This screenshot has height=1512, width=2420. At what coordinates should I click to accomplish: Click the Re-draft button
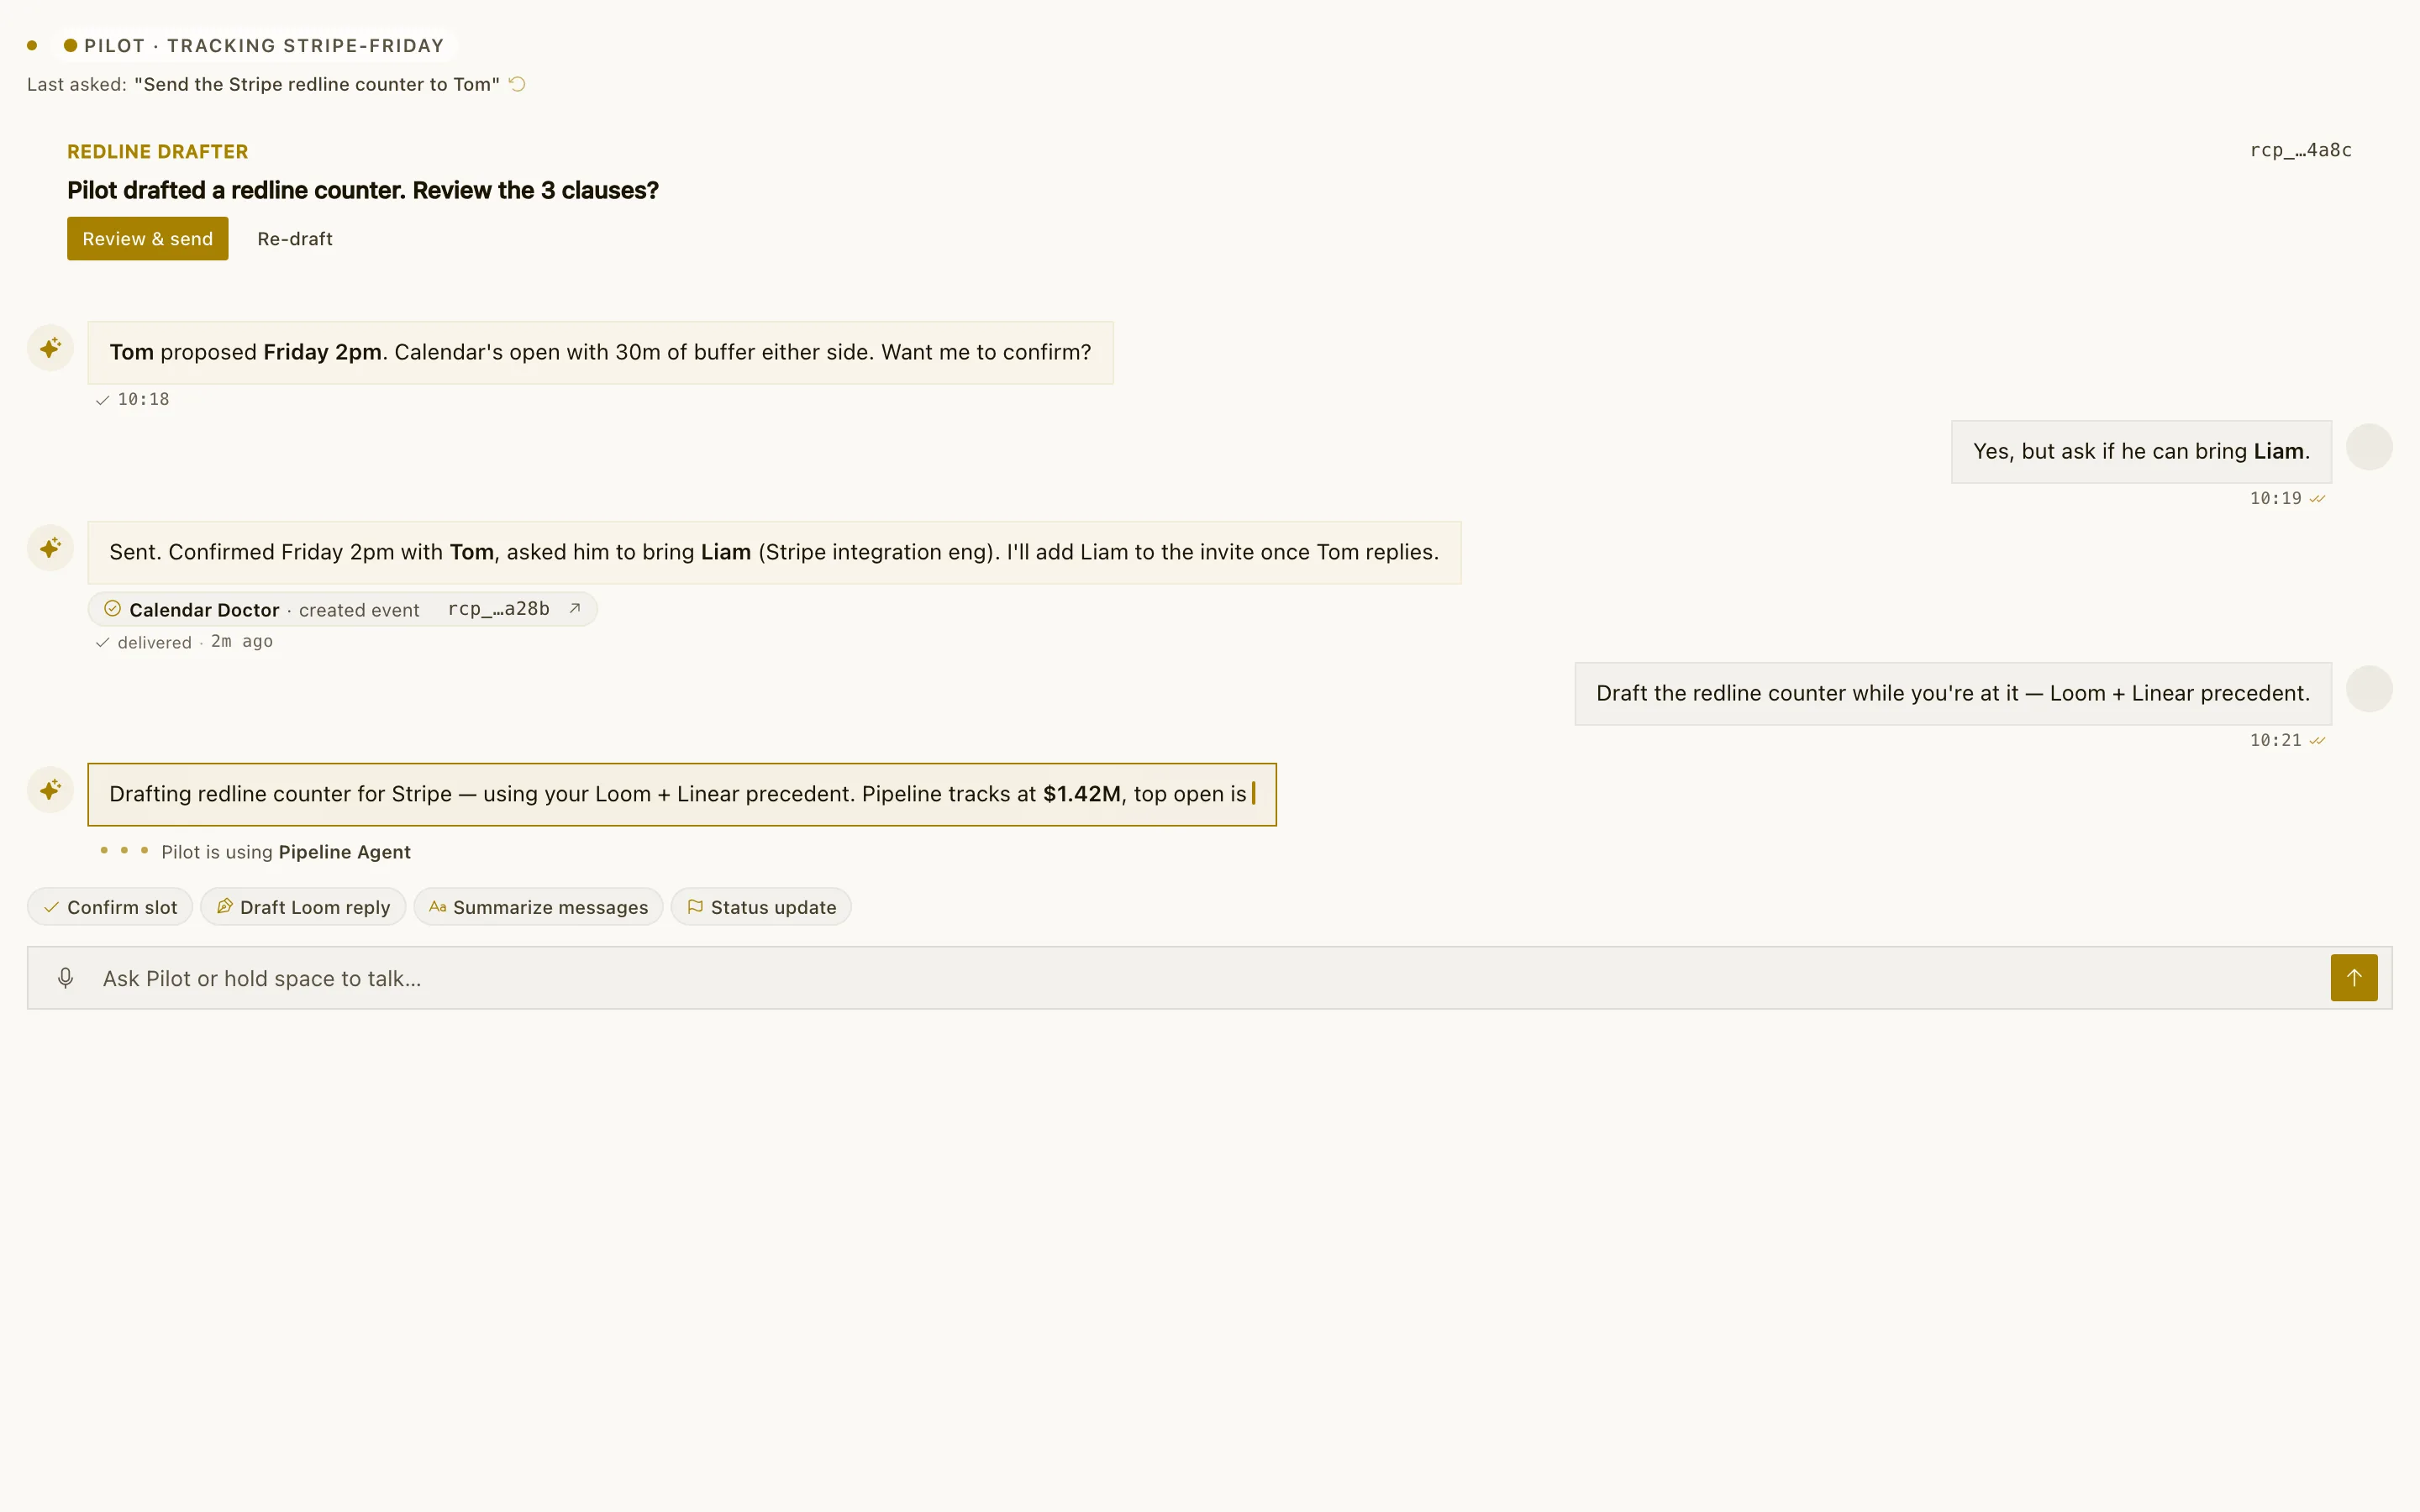(295, 238)
